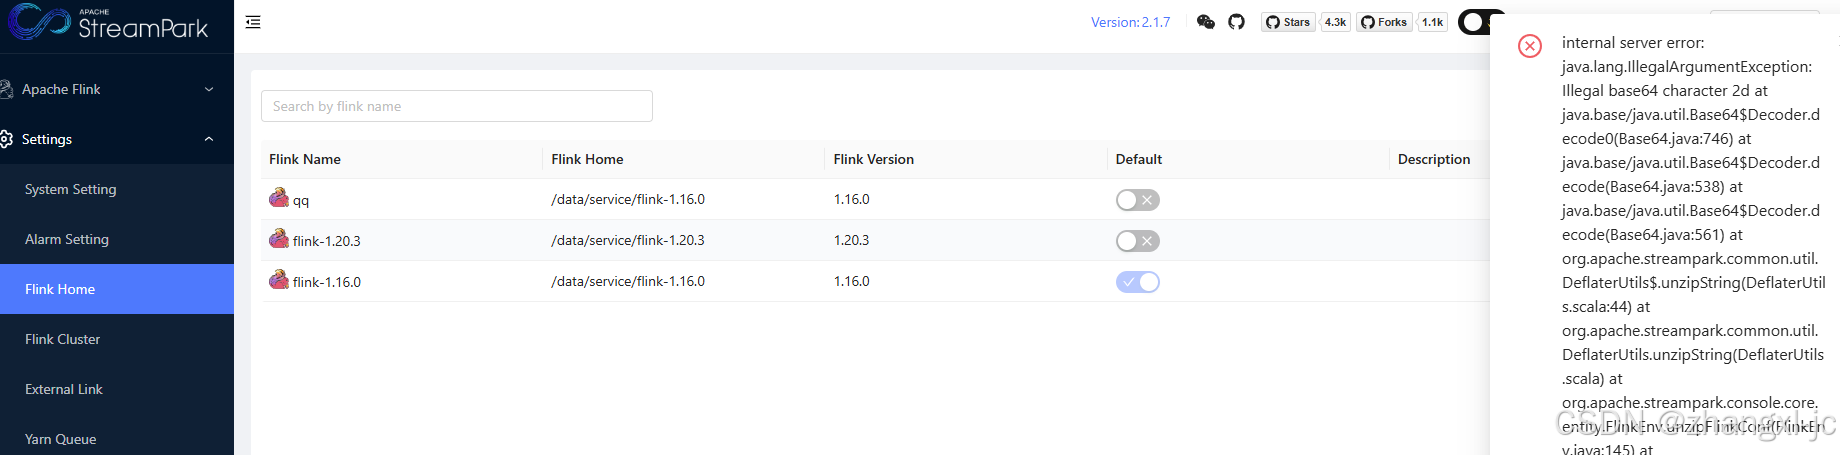This screenshot has width=1840, height=455.
Task: Click the GitHub Stars button
Action: [x=1288, y=22]
